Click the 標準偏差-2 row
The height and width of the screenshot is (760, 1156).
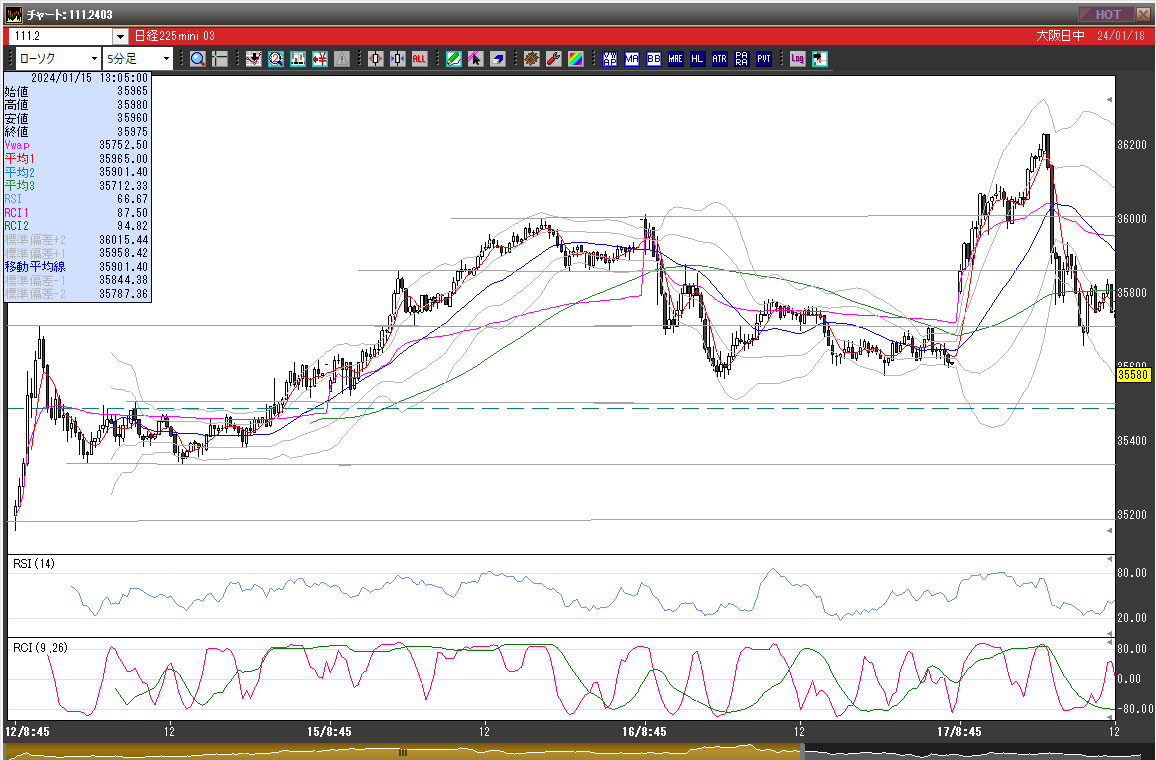point(77,293)
